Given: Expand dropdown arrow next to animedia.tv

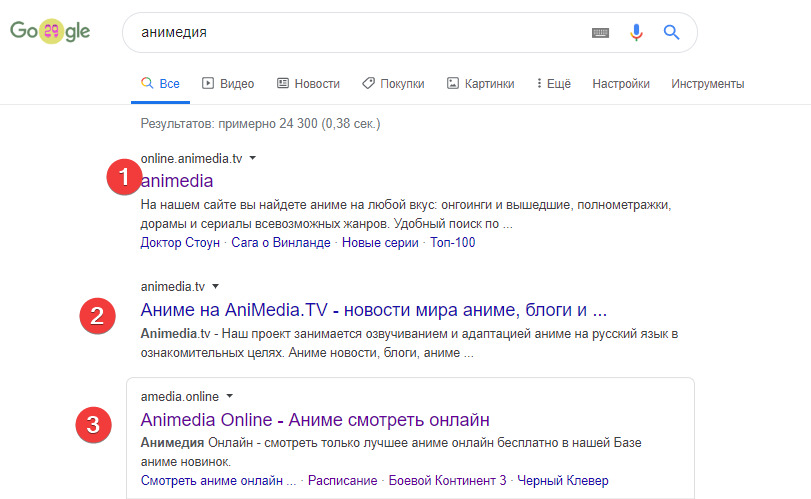Looking at the screenshot, I should coord(215,286).
